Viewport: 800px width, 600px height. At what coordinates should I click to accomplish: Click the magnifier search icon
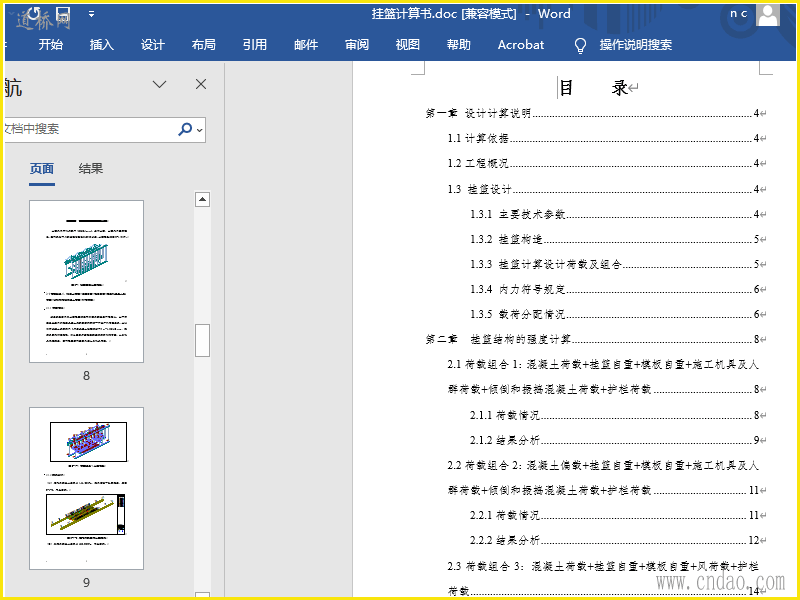click(x=185, y=129)
